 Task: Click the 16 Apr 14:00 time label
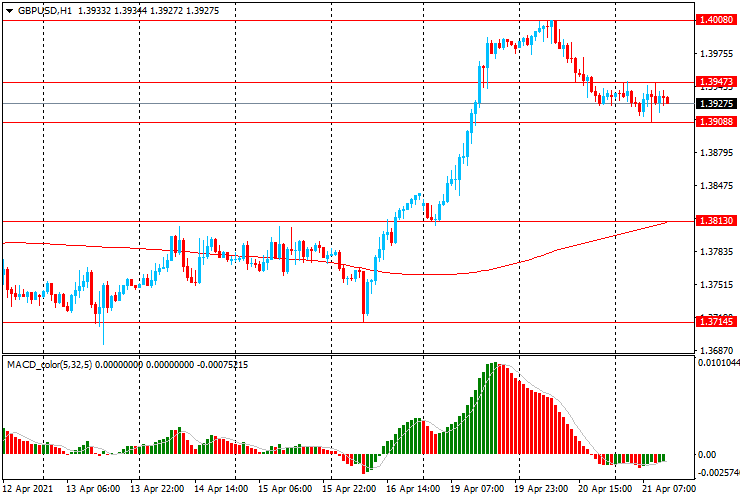tap(413, 489)
